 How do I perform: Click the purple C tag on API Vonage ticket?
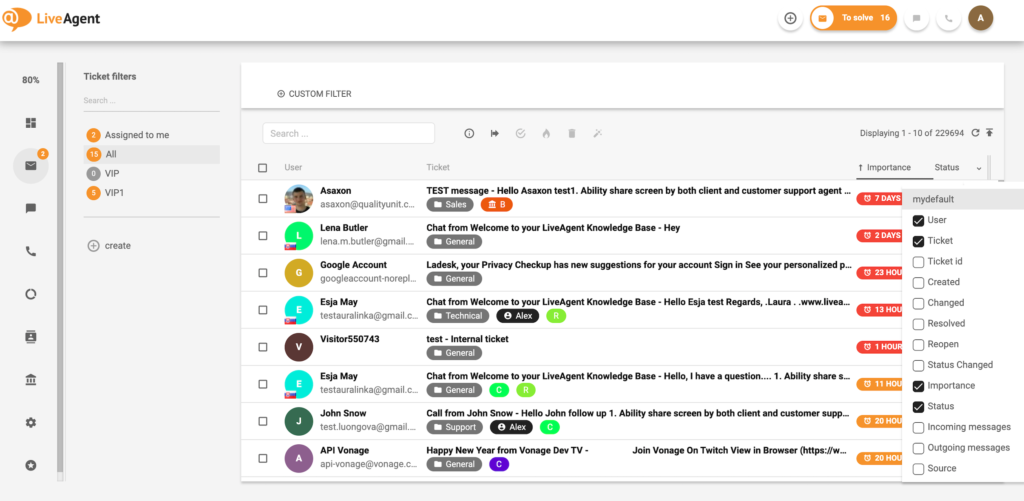(x=499, y=464)
